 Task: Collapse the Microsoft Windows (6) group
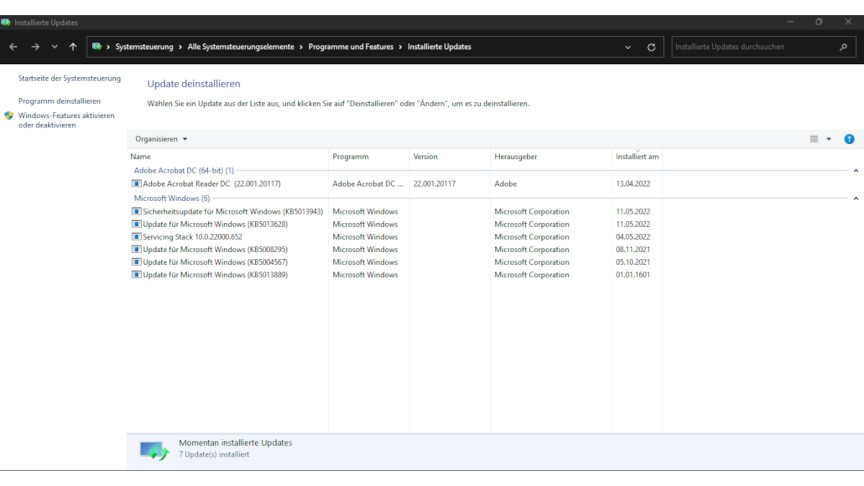click(856, 198)
